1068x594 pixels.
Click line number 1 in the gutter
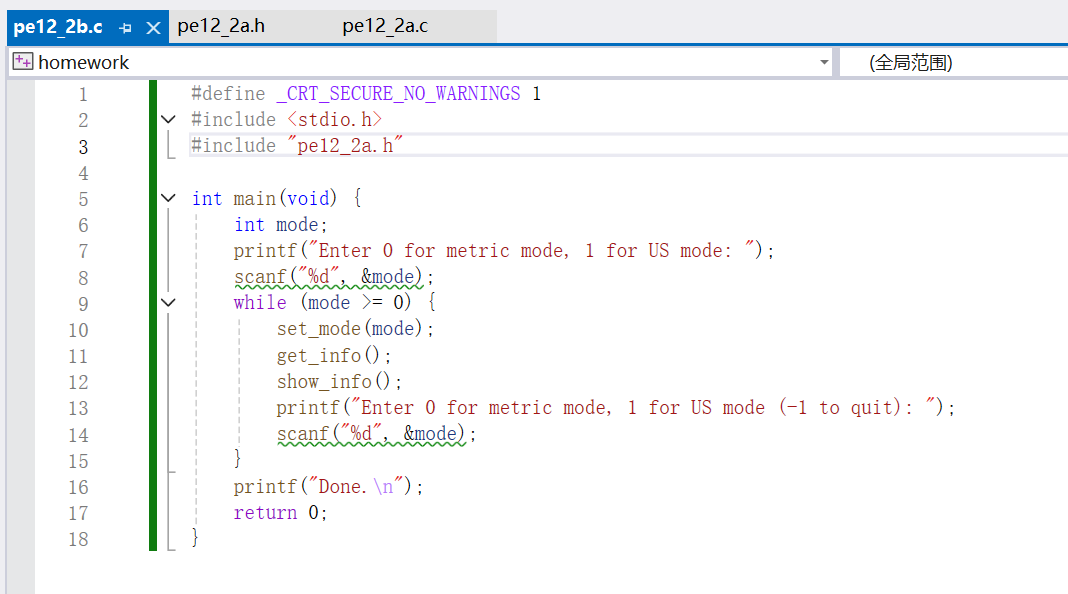82,94
